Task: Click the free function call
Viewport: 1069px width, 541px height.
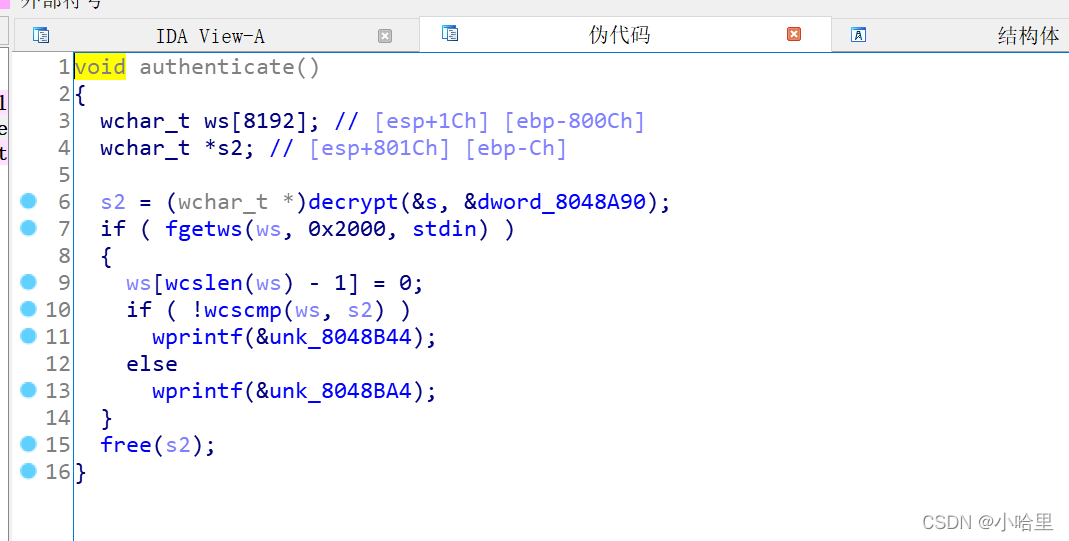Action: coord(126,445)
